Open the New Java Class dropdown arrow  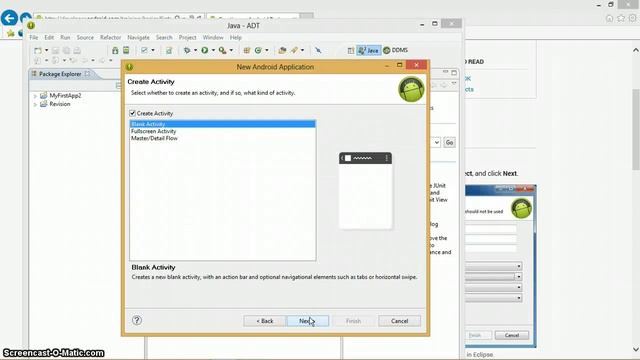[267, 50]
